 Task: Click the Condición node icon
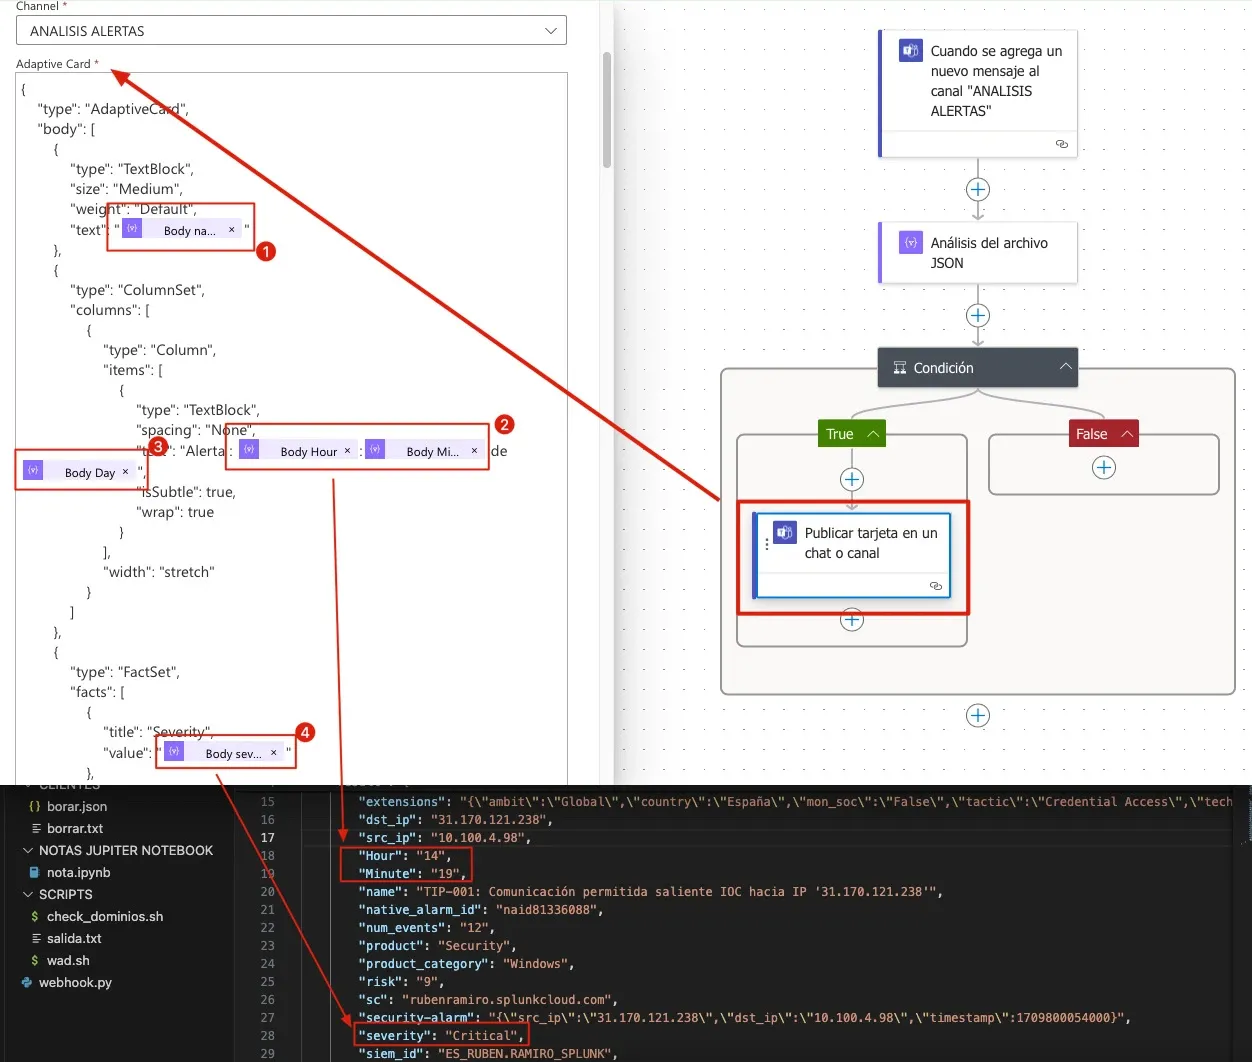coord(899,368)
